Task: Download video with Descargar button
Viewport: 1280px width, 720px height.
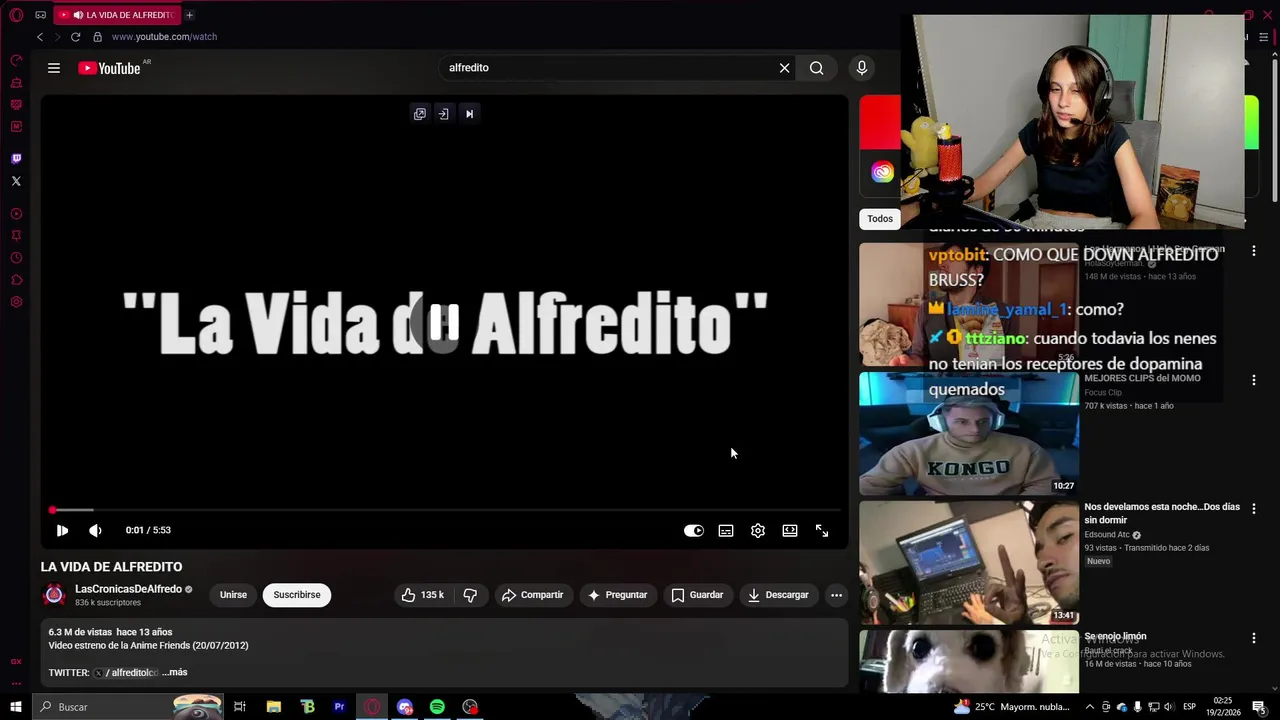Action: [778, 595]
